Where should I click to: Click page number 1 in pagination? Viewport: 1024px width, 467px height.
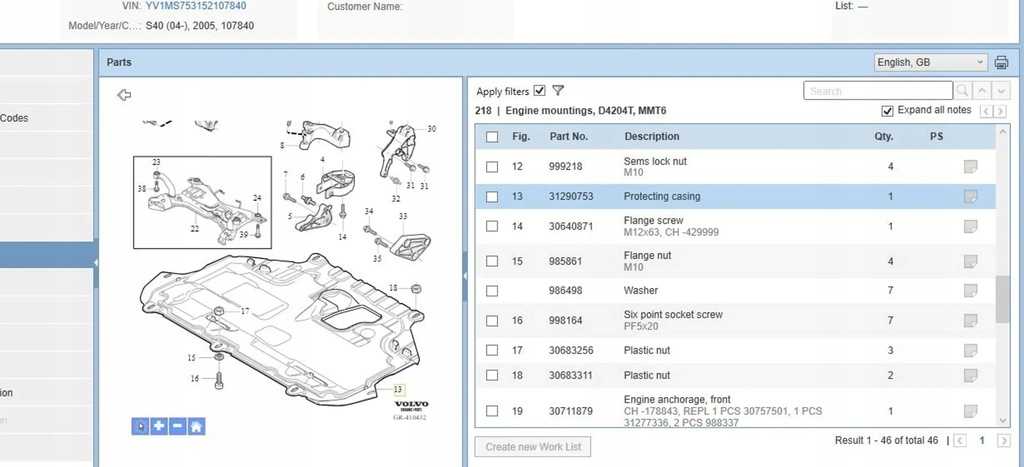[982, 441]
